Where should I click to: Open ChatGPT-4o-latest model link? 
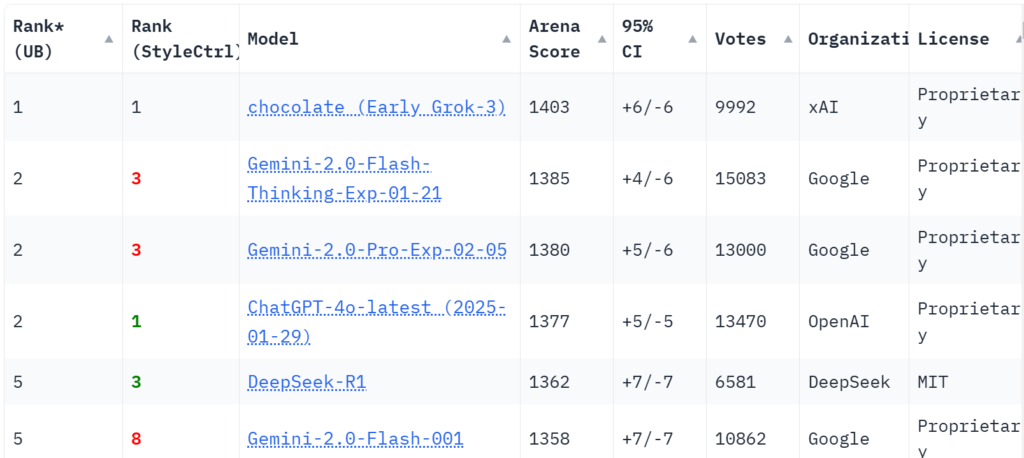click(x=377, y=321)
